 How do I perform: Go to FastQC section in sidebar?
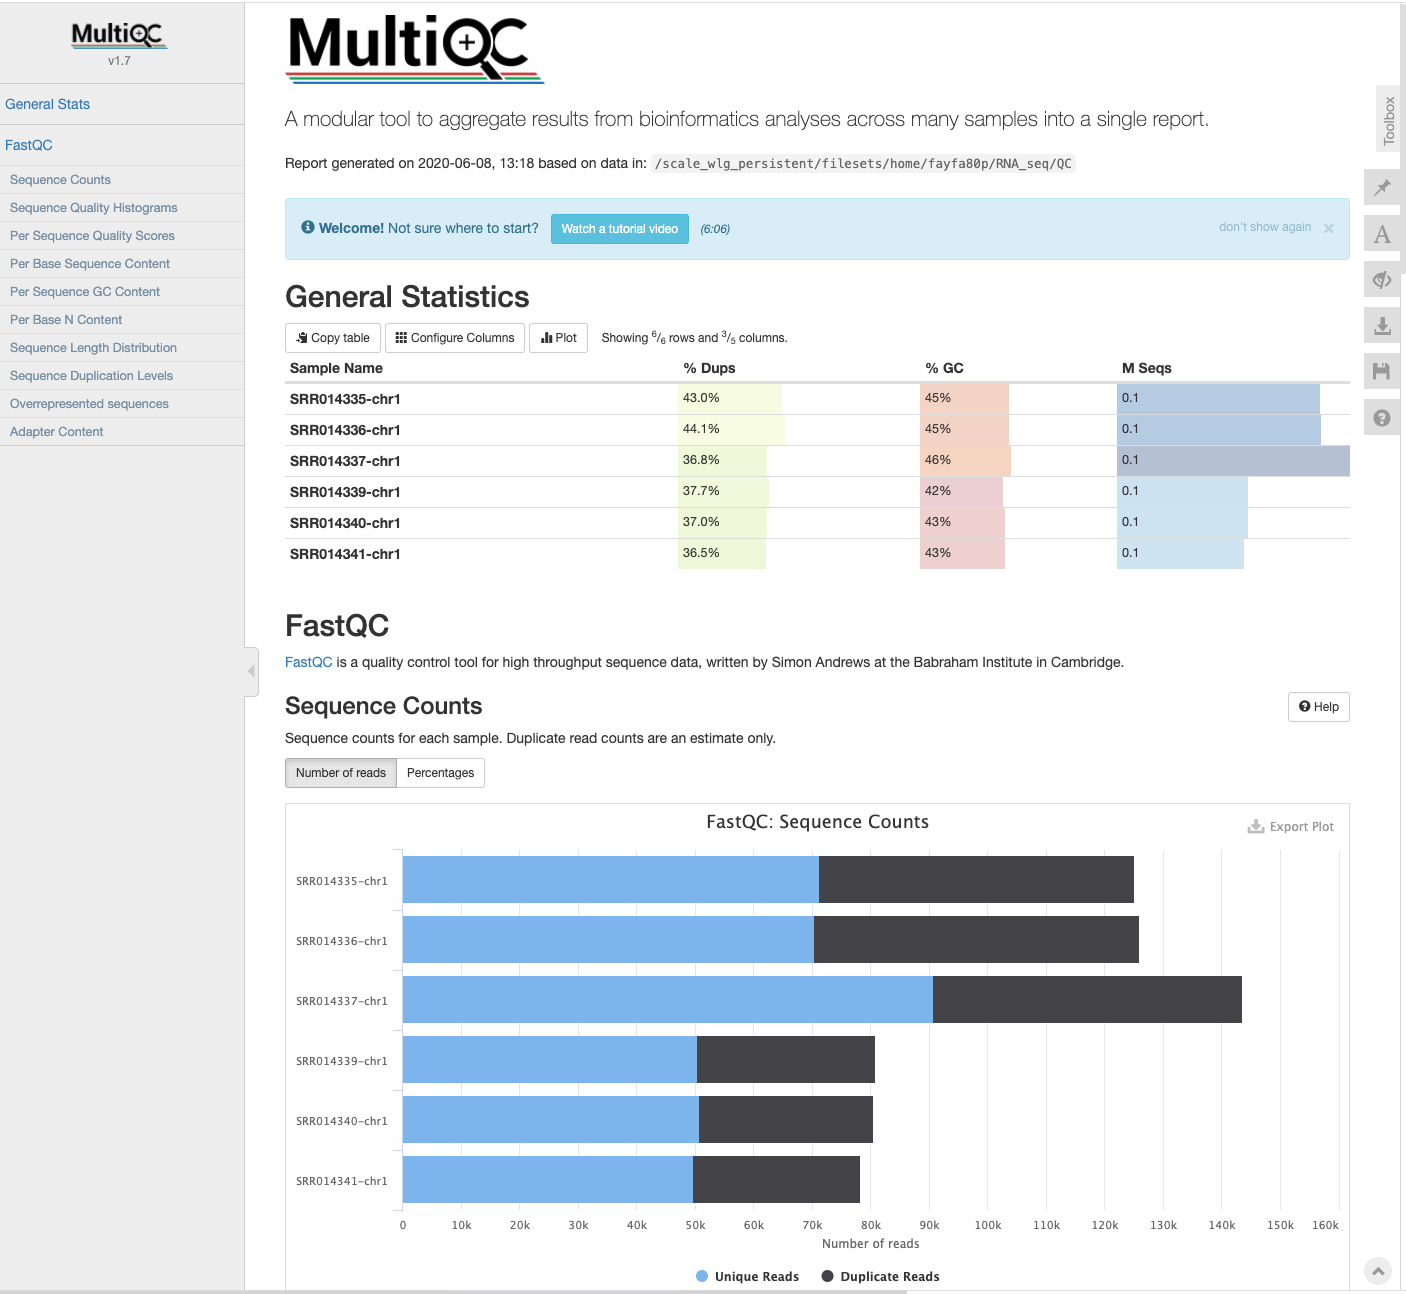[28, 145]
